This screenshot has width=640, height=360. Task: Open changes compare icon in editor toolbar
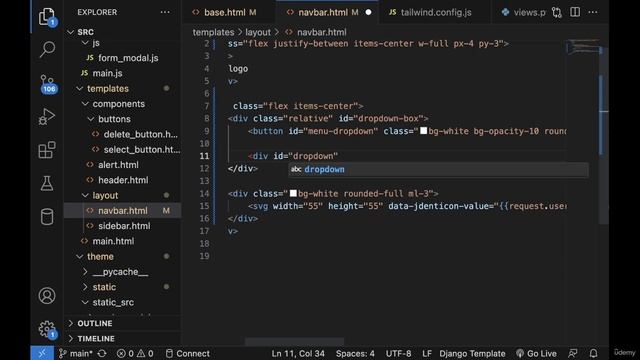tap(557, 12)
